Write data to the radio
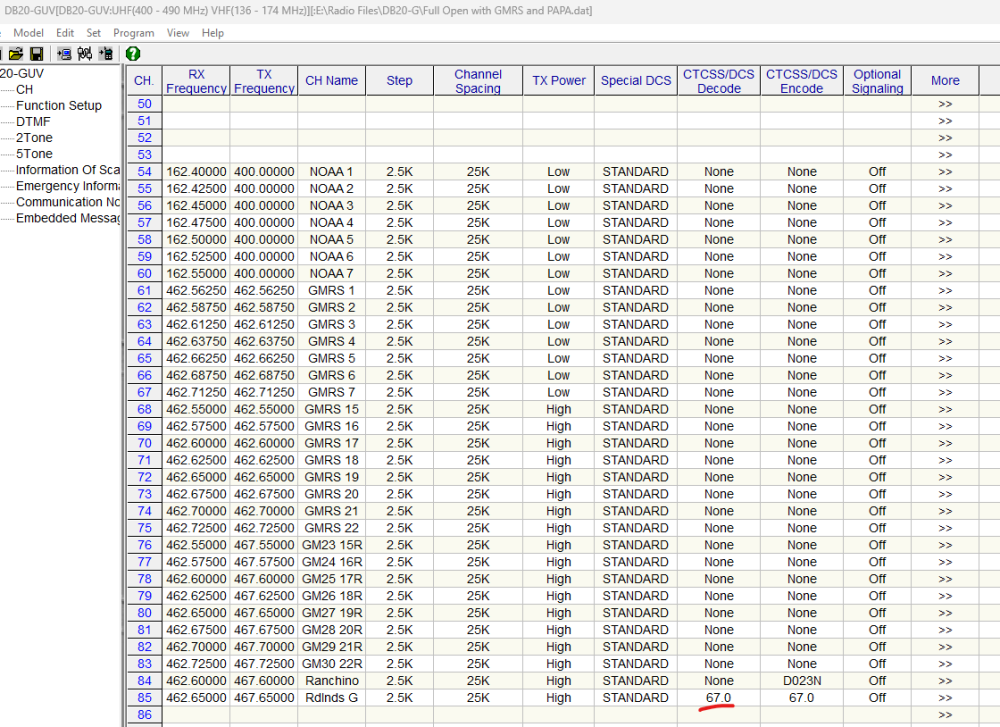Image resolution: width=1000 pixels, height=727 pixels. tap(105, 54)
